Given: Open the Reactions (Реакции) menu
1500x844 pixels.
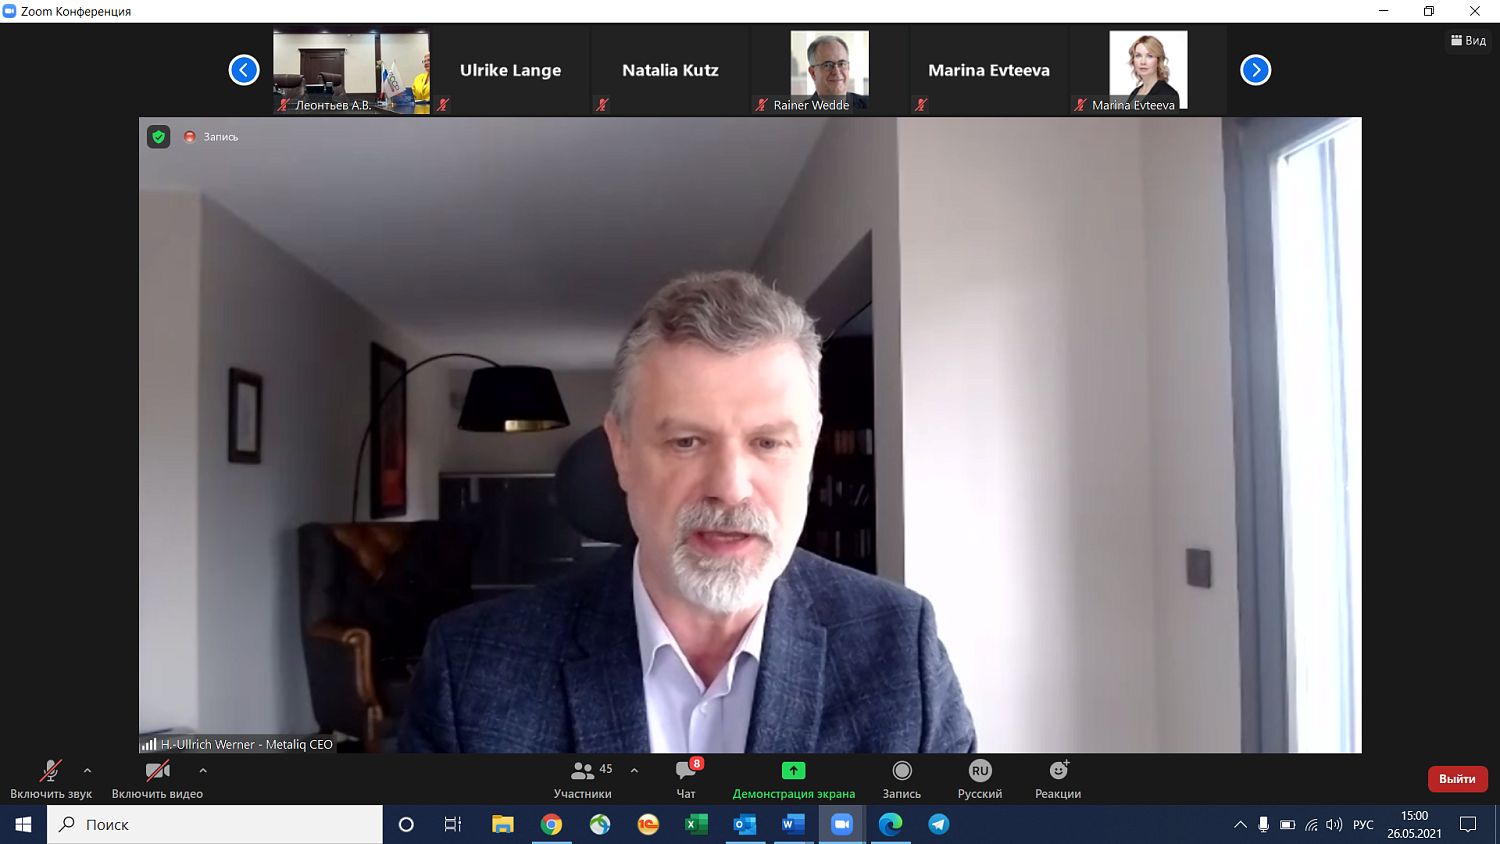Looking at the screenshot, I should [1058, 771].
